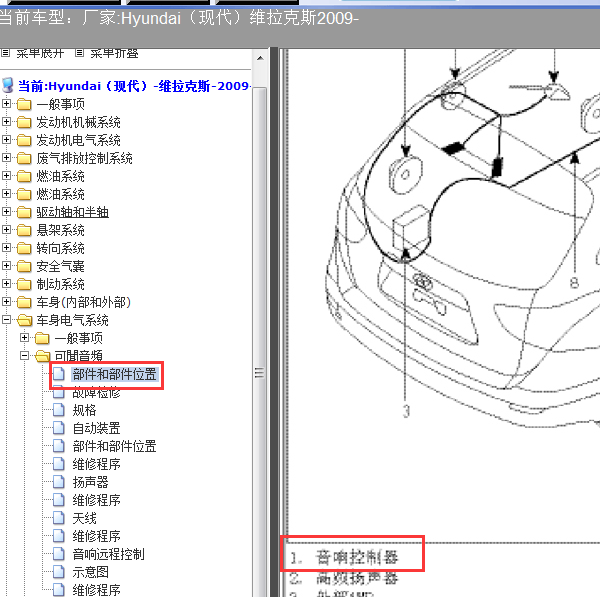Select 燃油系统 folder directly above 驱动轴和半轴
The image size is (600, 597).
pos(60,194)
